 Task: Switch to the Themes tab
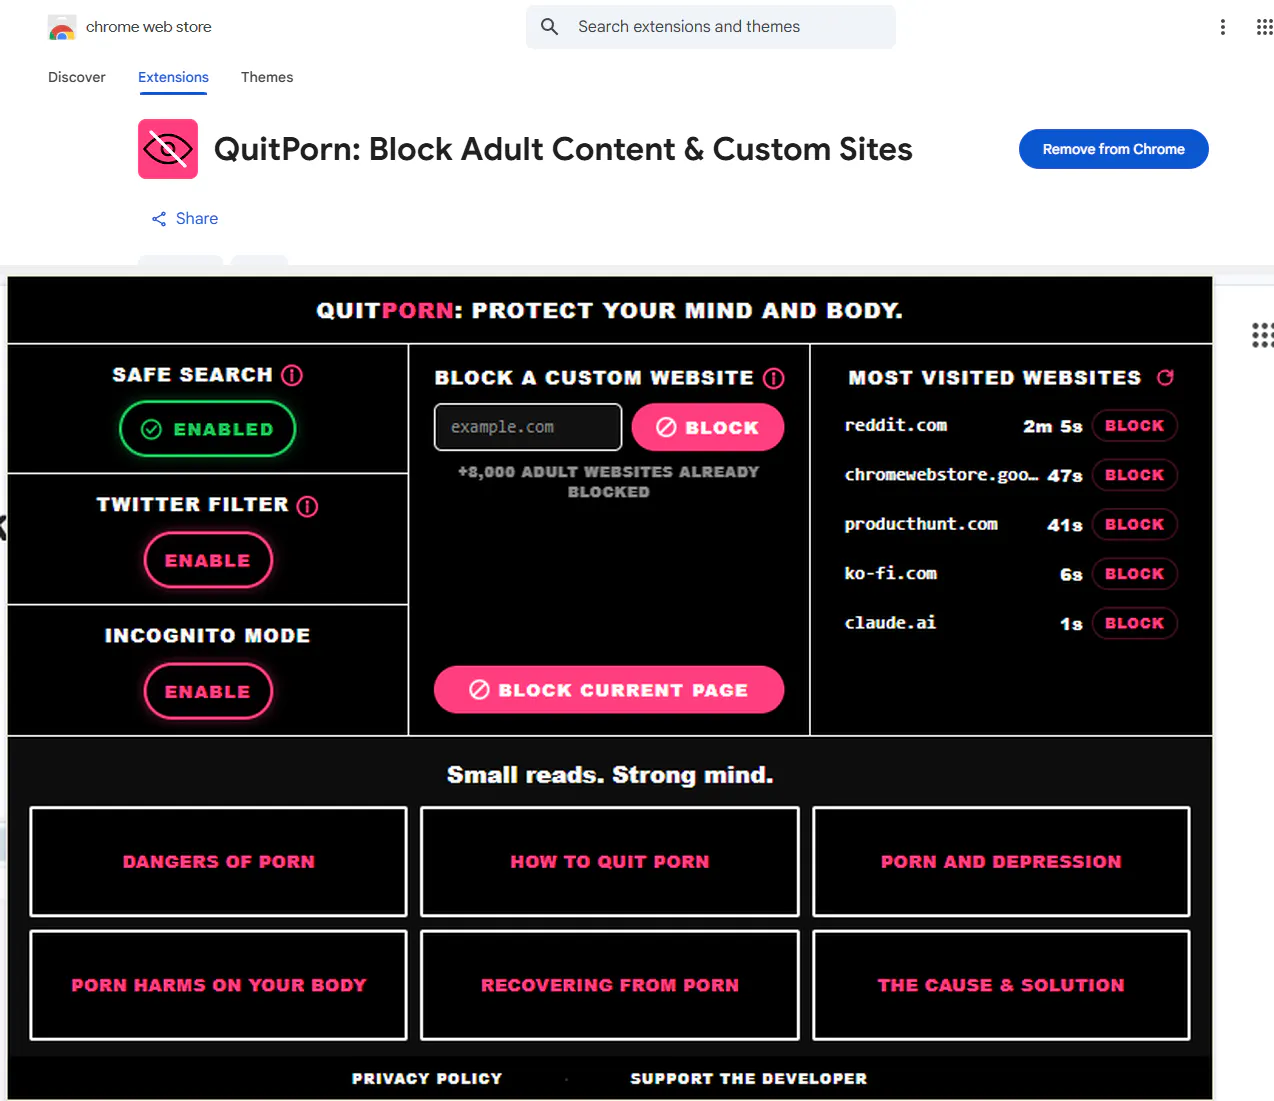tap(267, 77)
